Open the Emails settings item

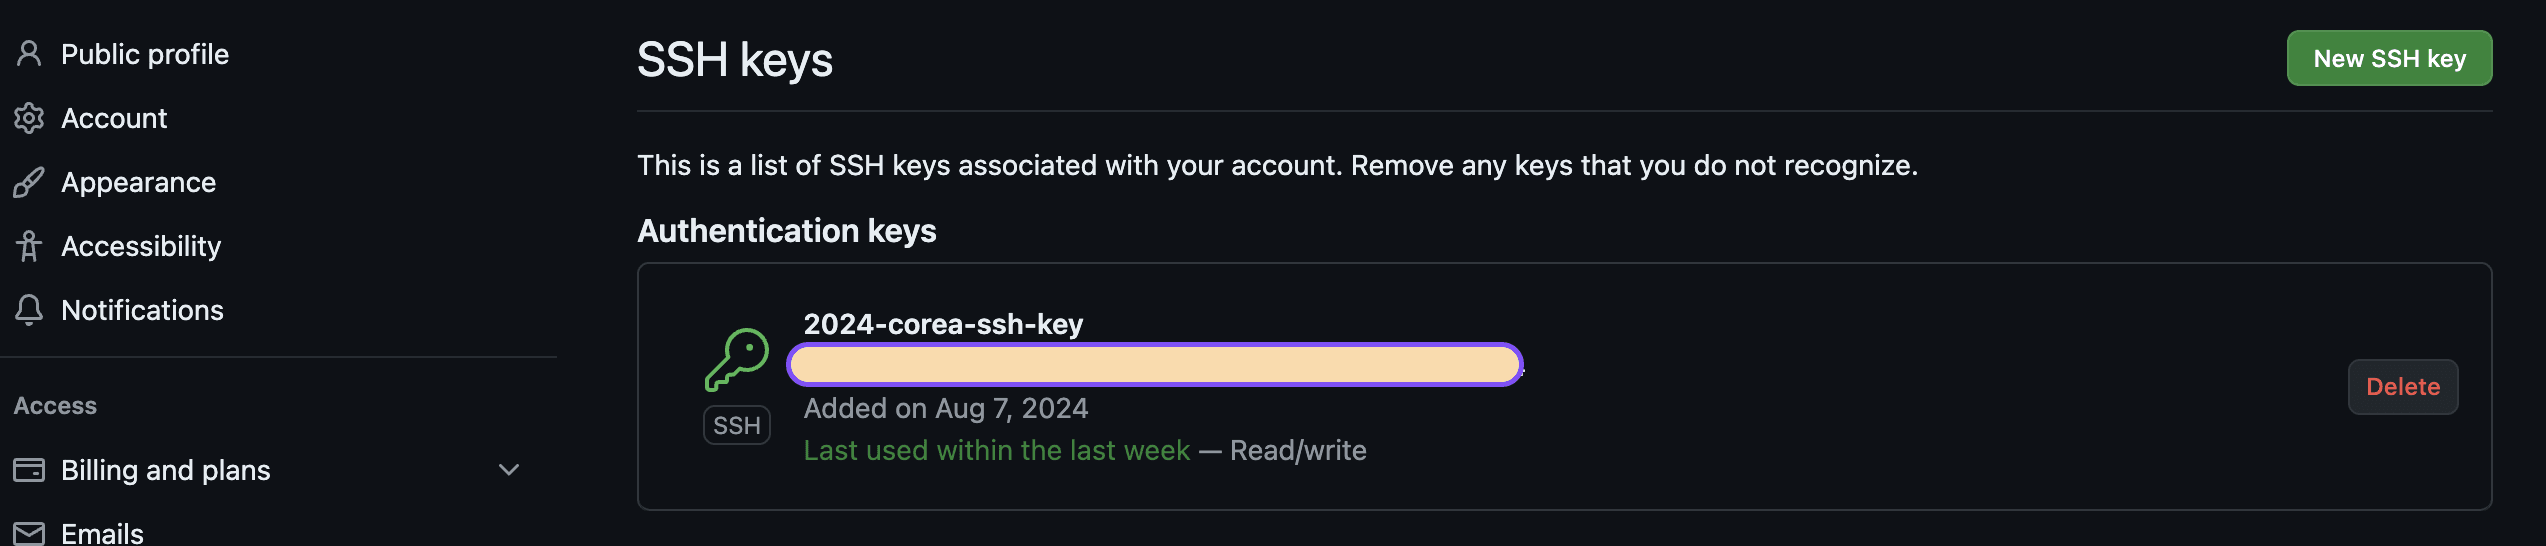[x=102, y=533]
